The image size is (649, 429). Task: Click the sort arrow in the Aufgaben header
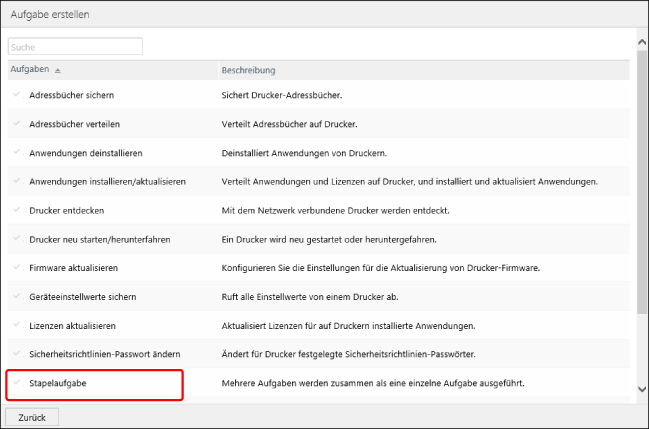point(57,71)
